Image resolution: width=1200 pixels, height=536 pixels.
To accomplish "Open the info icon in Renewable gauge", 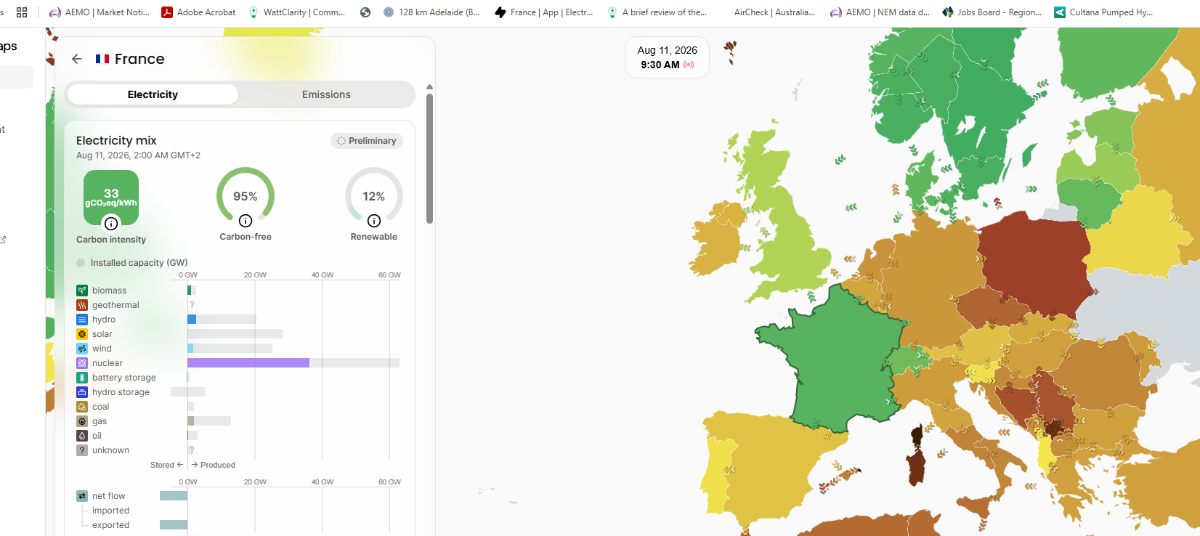I will coord(373,221).
